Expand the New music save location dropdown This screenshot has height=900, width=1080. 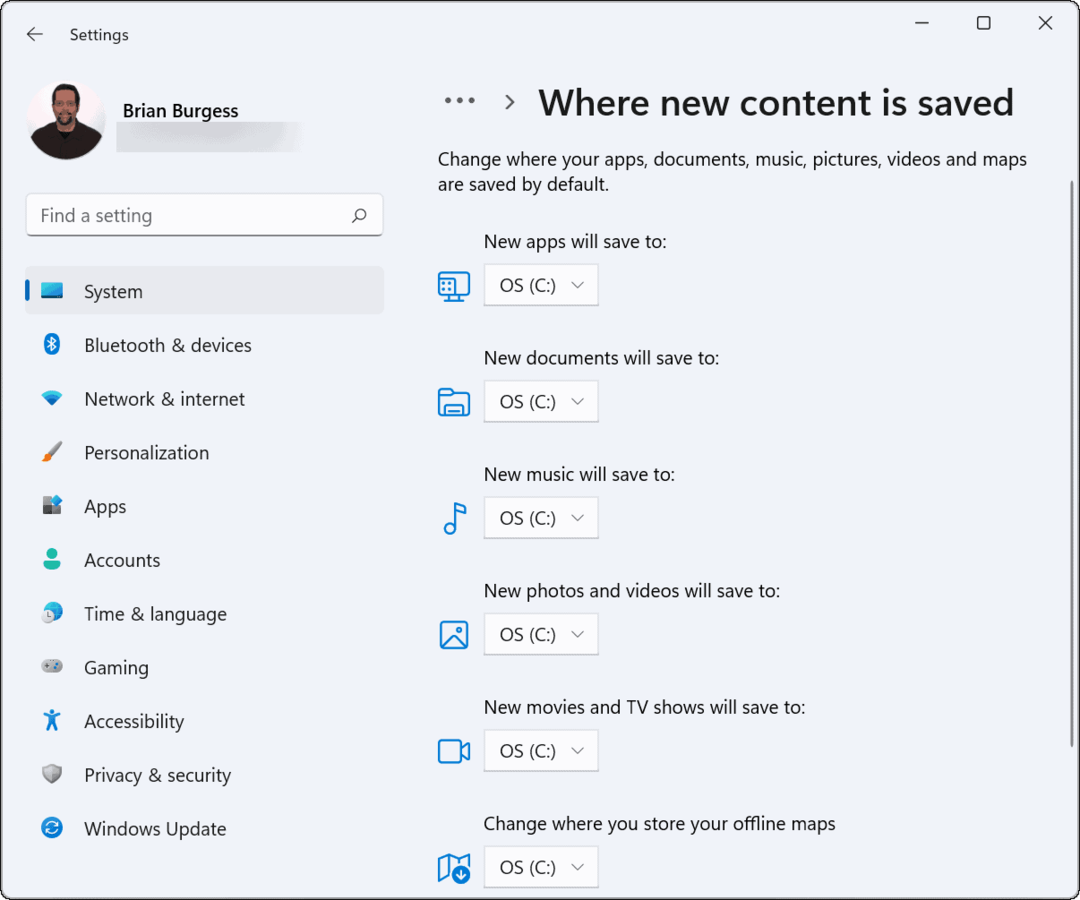click(x=541, y=518)
